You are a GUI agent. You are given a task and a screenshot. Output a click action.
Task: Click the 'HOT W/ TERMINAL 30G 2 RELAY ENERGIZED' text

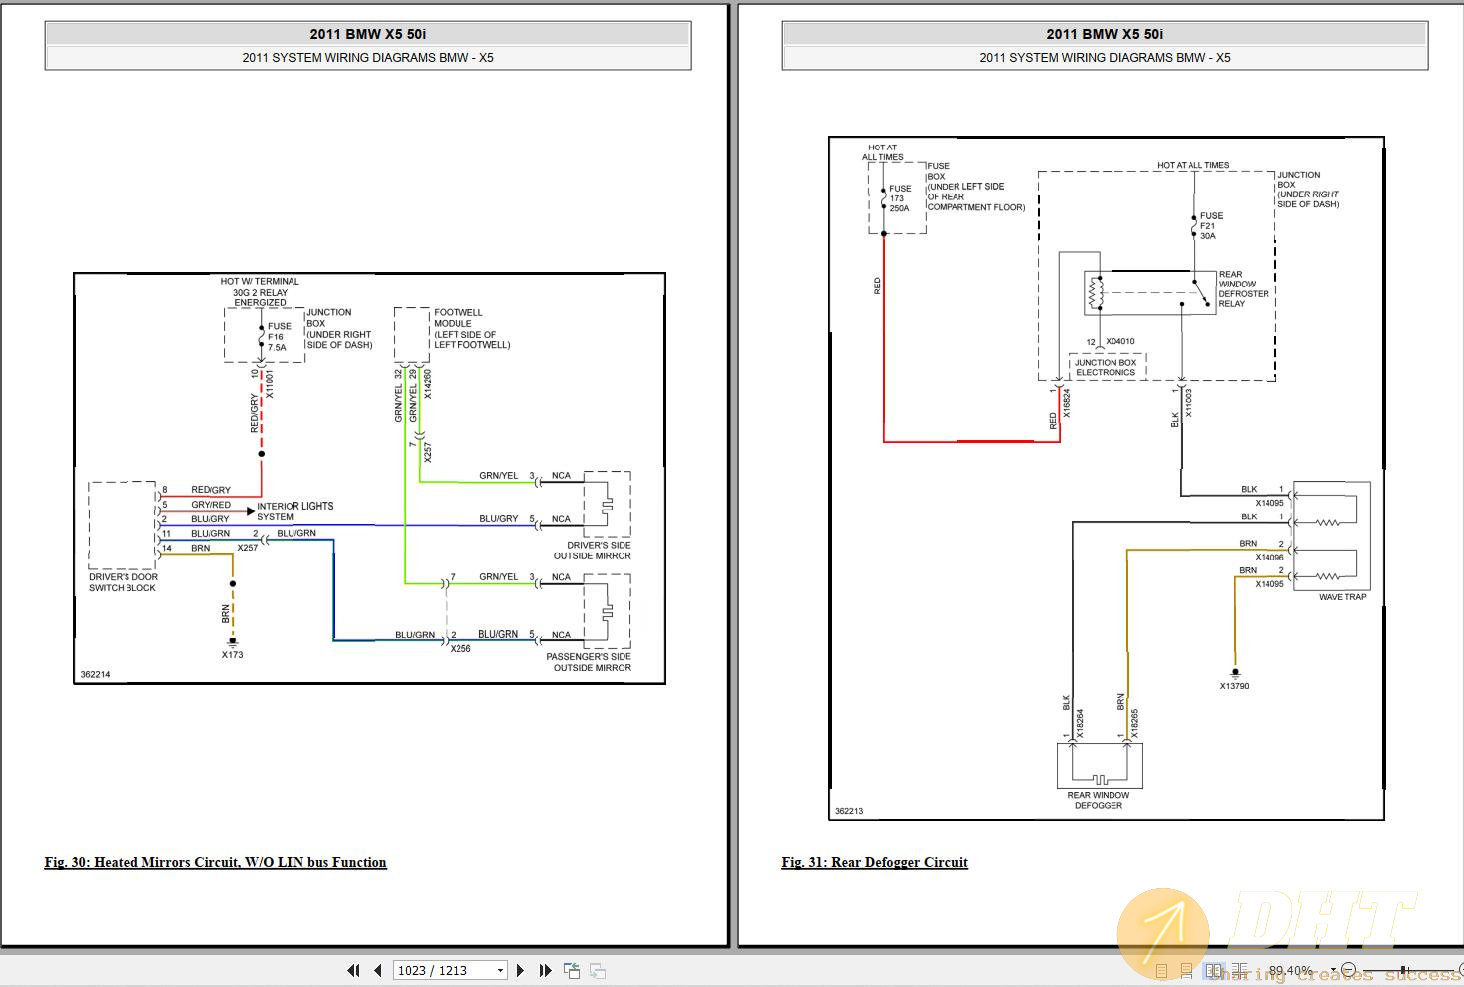[260, 292]
